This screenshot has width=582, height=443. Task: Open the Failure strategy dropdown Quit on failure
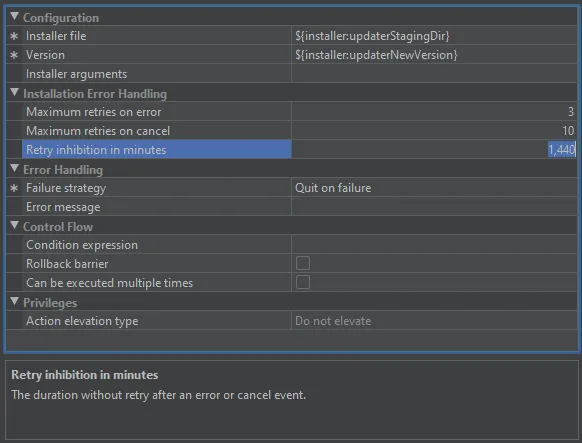point(434,188)
